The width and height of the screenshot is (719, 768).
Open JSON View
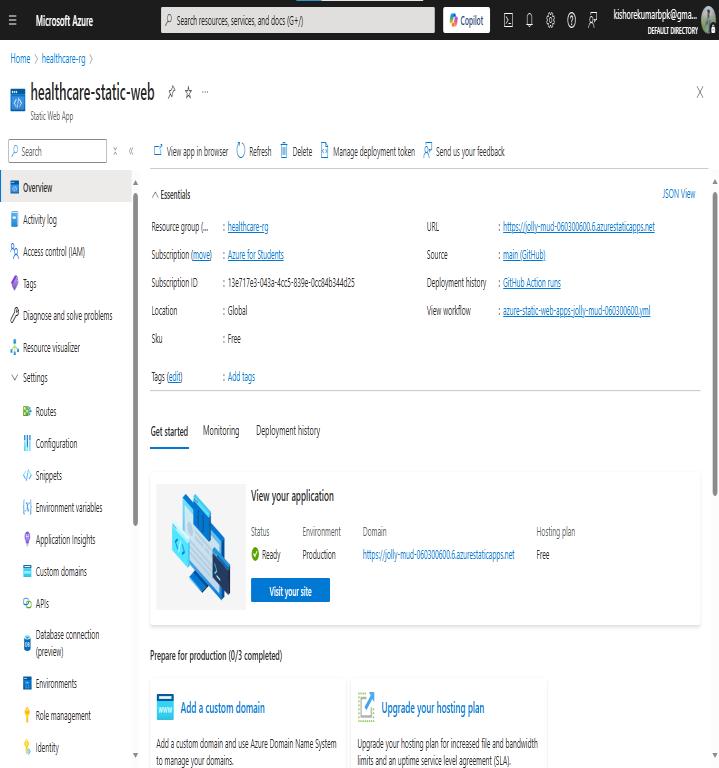point(678,193)
